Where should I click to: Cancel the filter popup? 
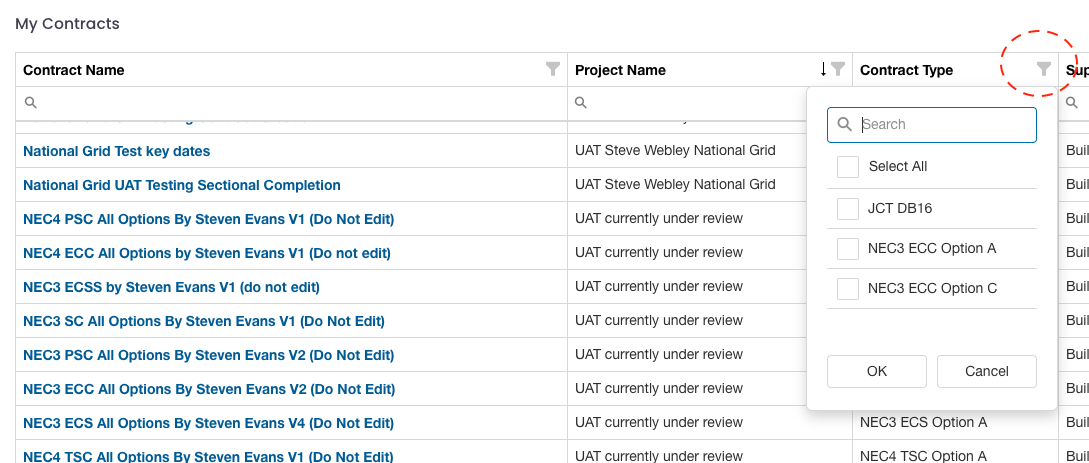(x=986, y=371)
